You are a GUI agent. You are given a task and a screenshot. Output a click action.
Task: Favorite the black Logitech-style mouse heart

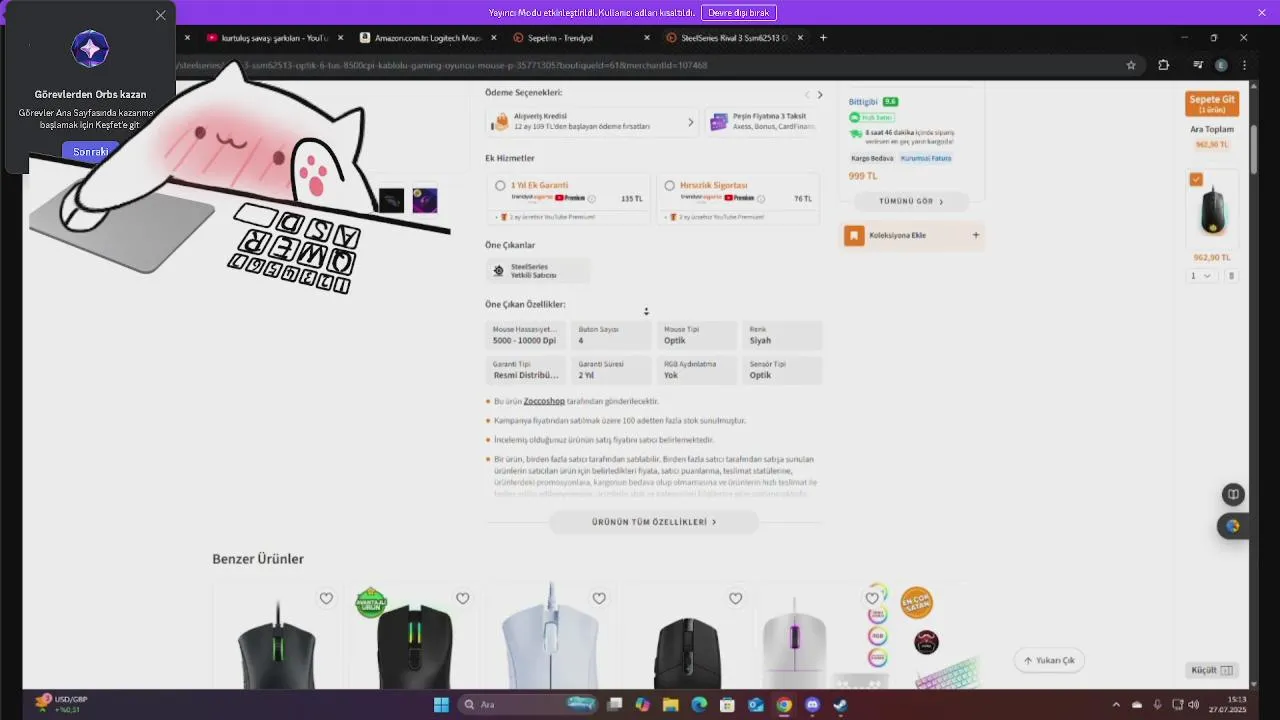735,598
